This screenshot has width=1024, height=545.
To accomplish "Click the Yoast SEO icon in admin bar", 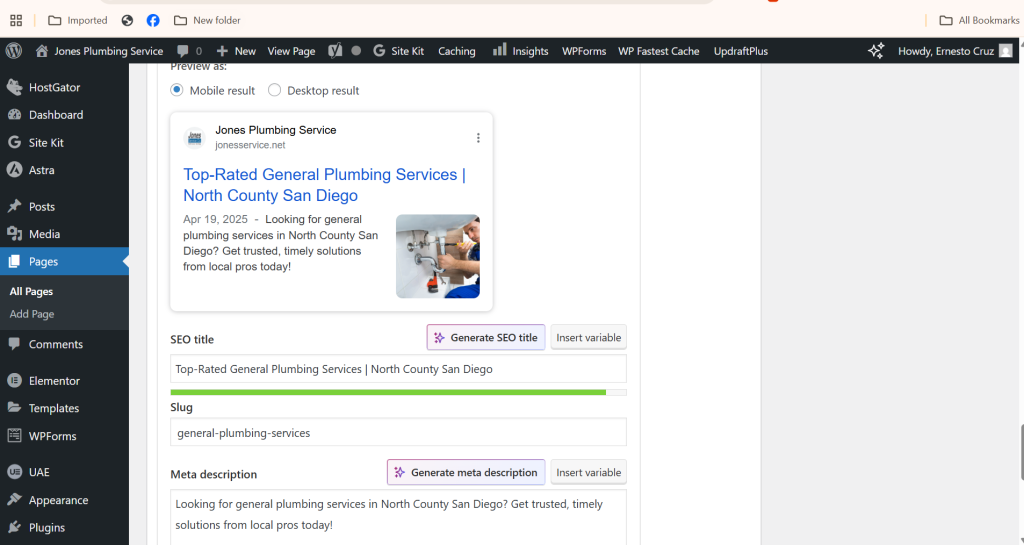I will [x=335, y=51].
